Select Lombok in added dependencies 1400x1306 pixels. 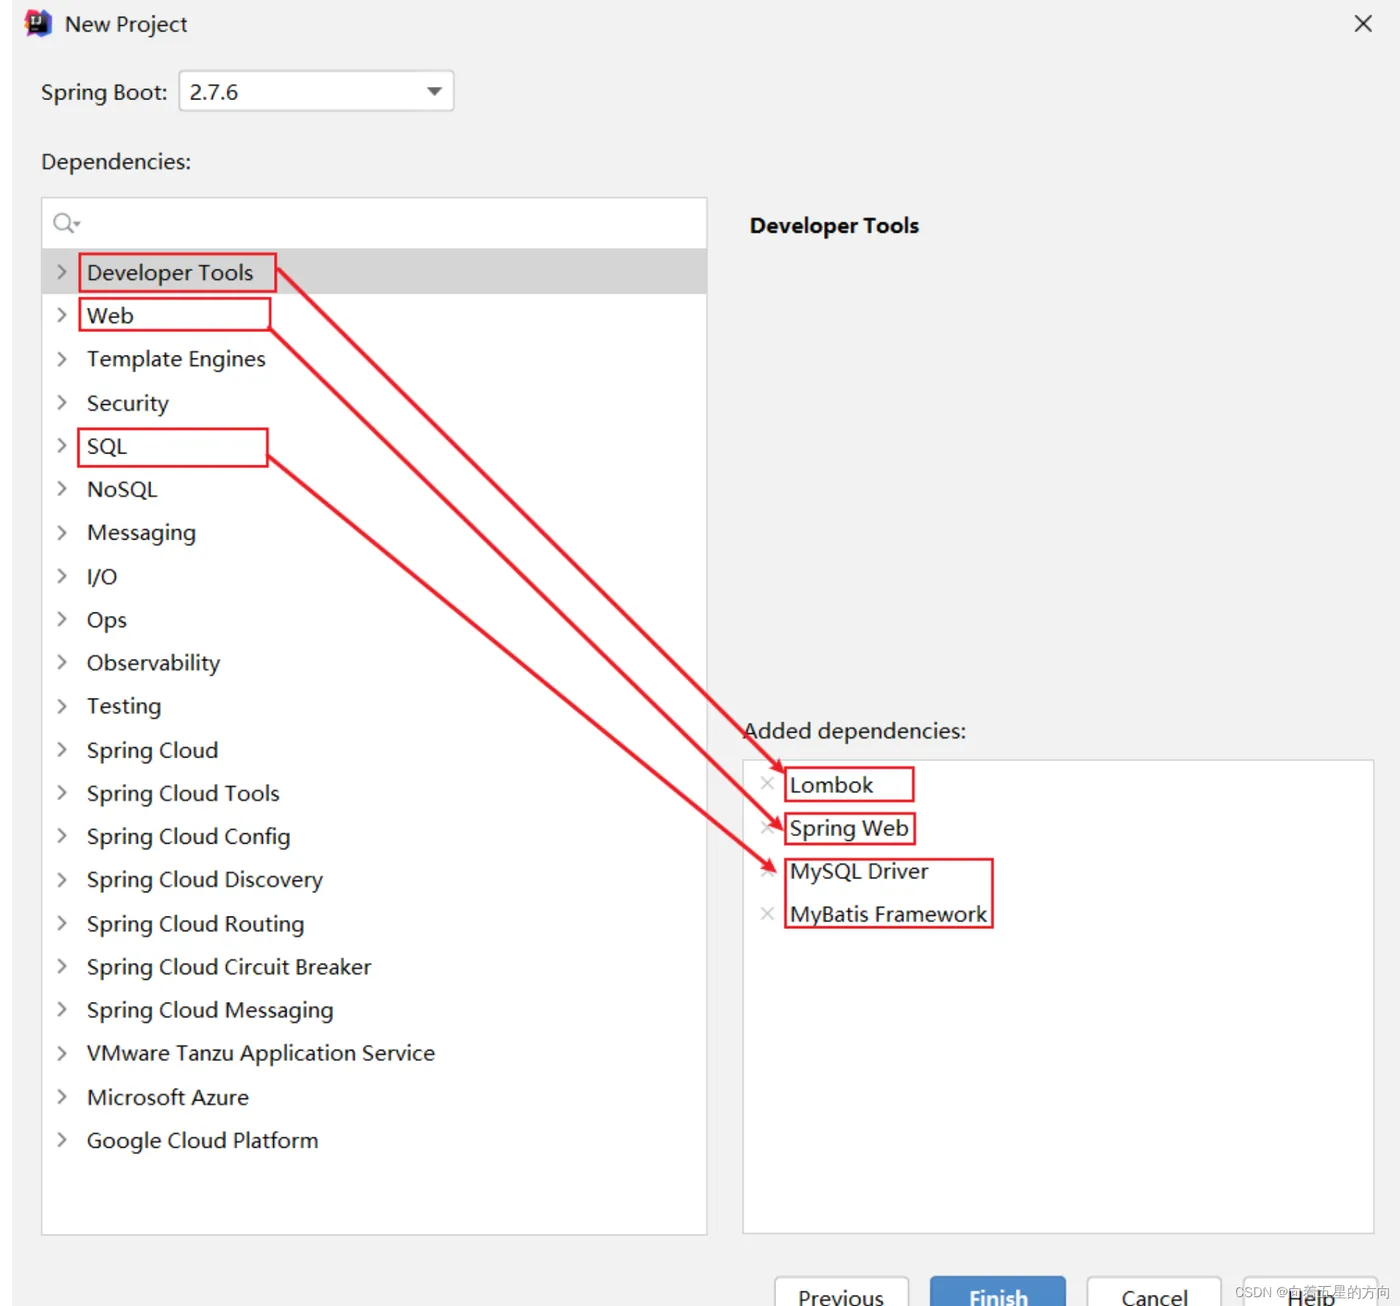pyautogui.click(x=831, y=785)
